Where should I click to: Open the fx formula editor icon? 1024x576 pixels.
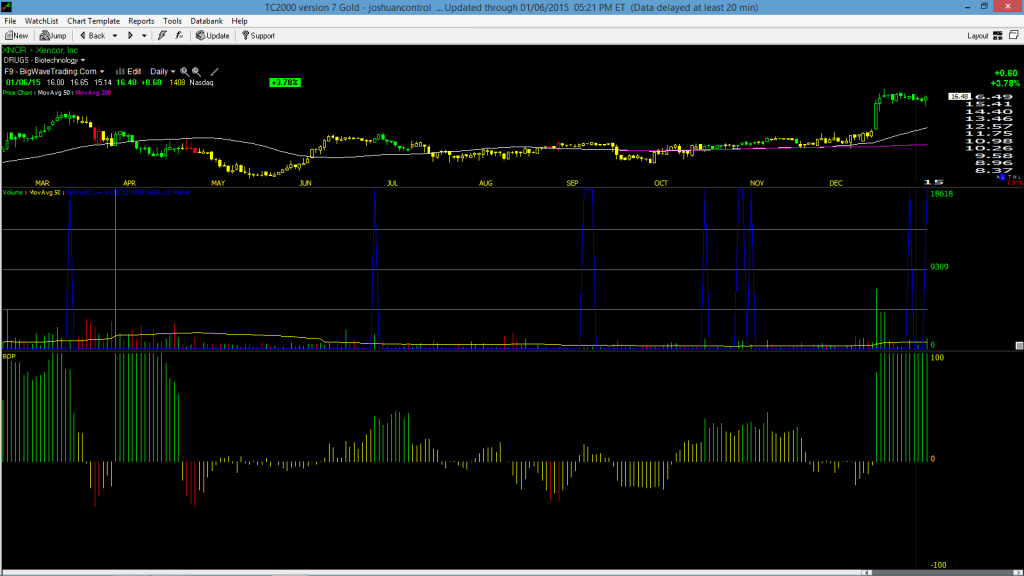tap(179, 36)
